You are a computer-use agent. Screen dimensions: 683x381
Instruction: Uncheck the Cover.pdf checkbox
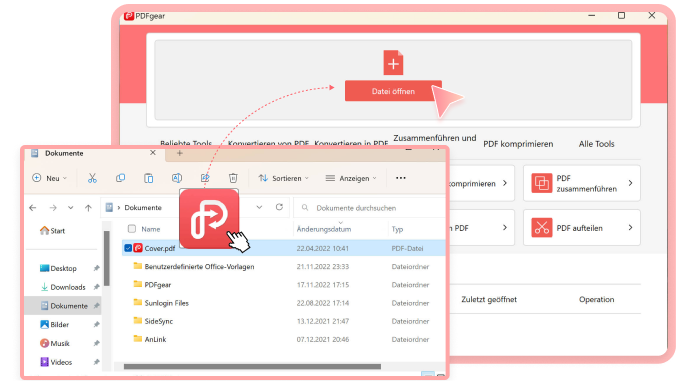pyautogui.click(x=128, y=248)
